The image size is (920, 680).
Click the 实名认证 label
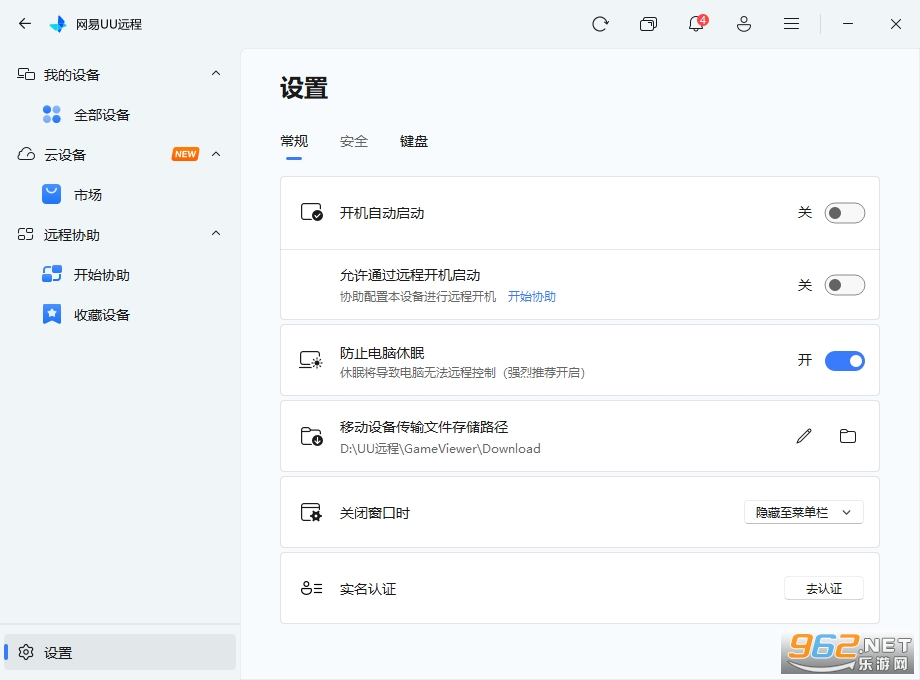(x=368, y=589)
